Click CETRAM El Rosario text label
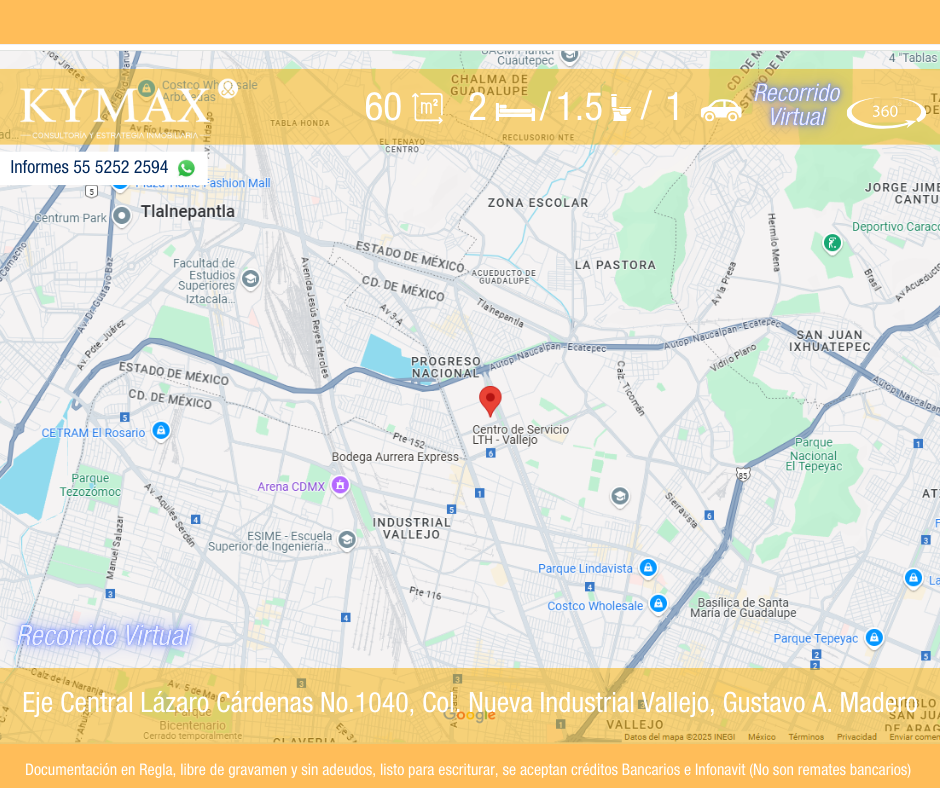This screenshot has width=940, height=788. tap(94, 433)
